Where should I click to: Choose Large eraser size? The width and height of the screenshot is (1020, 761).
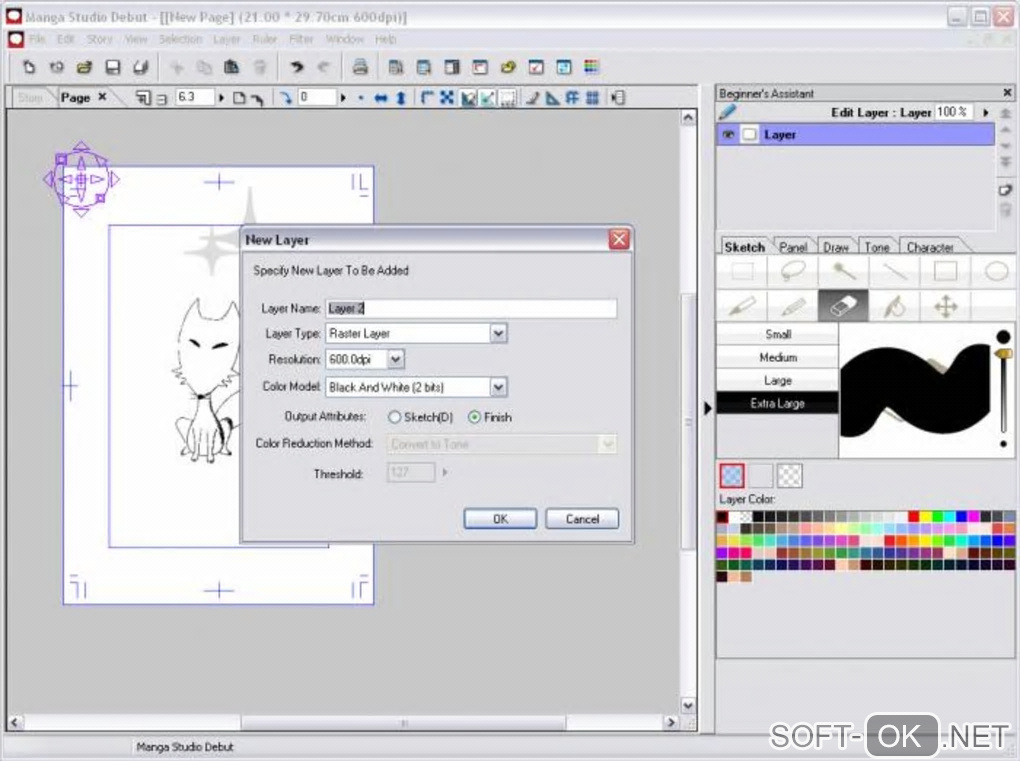[x=777, y=380]
